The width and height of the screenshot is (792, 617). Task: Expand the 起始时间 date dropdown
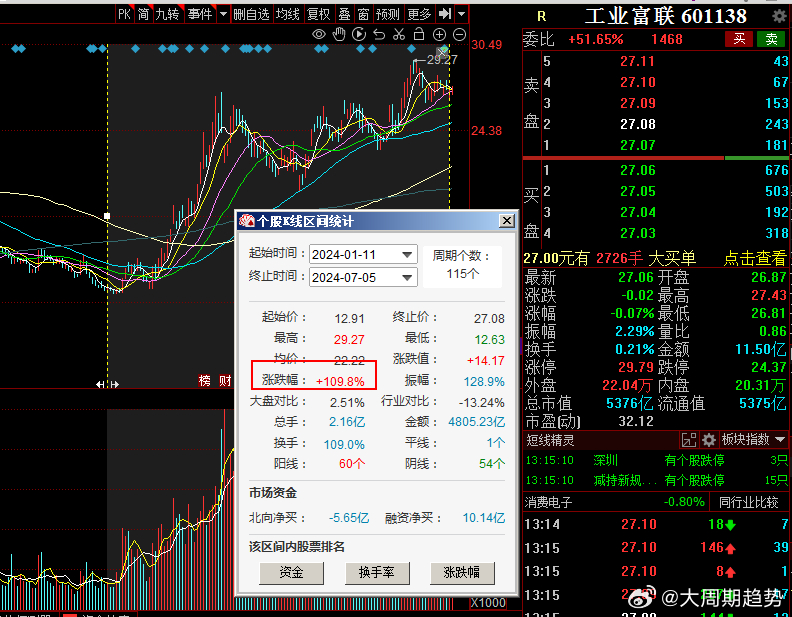pos(406,254)
